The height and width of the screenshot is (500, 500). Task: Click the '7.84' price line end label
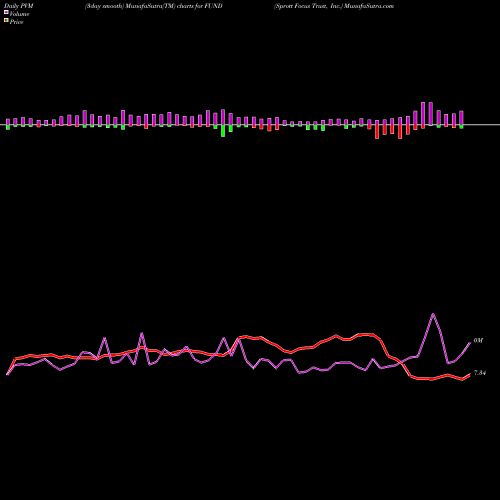tap(480, 373)
